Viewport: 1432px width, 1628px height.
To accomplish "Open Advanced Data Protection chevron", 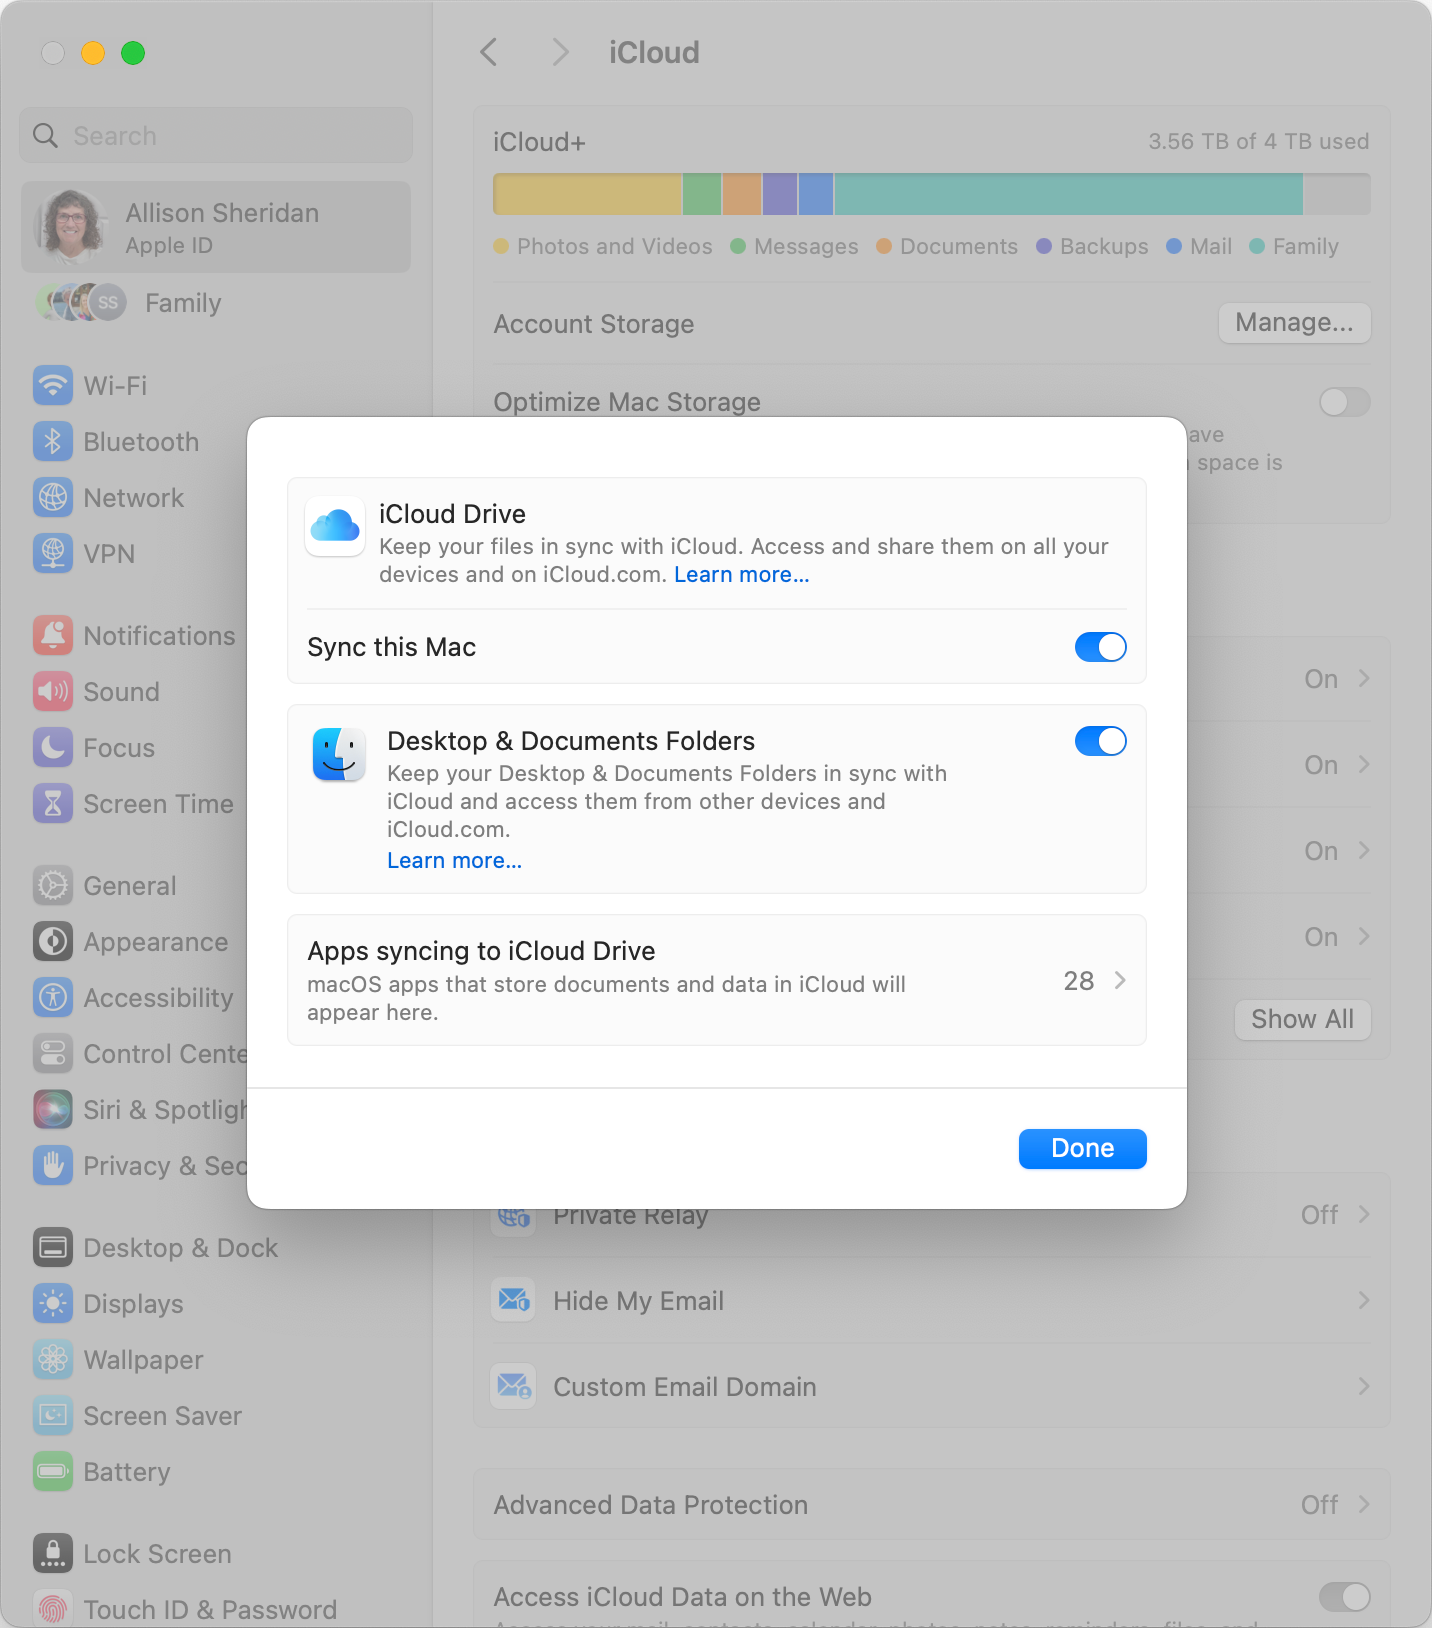I will [1364, 1504].
